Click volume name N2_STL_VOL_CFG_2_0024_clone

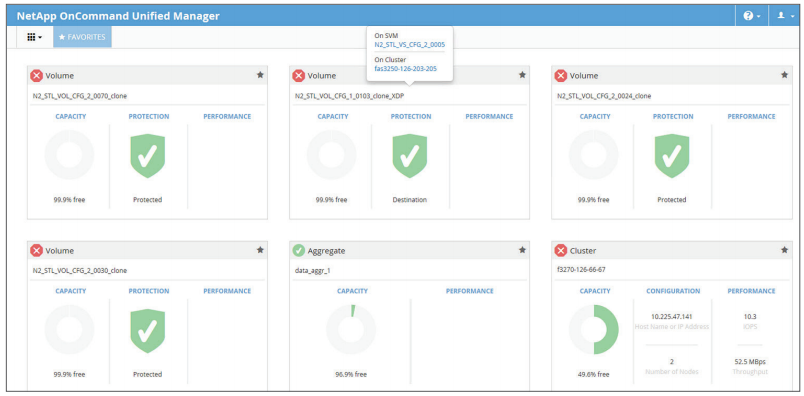(x=604, y=96)
